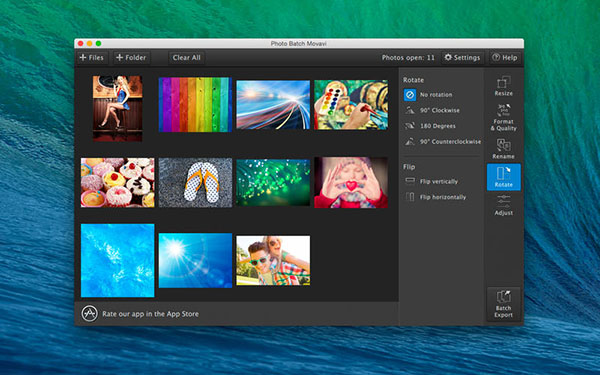Open the Format & Quality panel

click(x=504, y=117)
